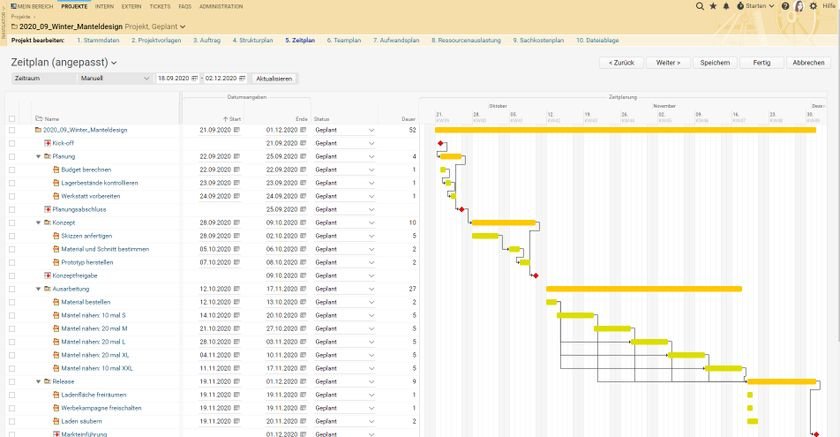Screen dimensions: 840x437
Task: Open calendar picker for Zeitraum end 02.12.2020
Action: pyautogui.click(x=242, y=78)
